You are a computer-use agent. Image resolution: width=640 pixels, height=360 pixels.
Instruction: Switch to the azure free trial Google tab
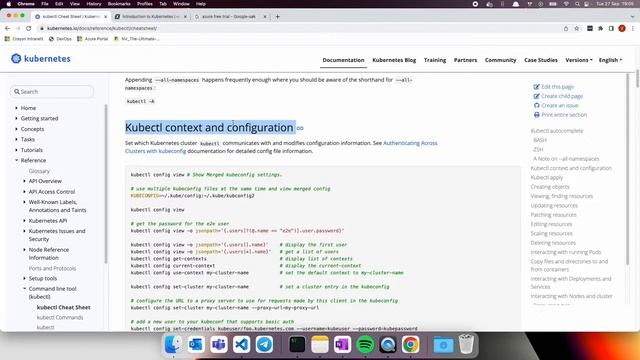point(230,16)
